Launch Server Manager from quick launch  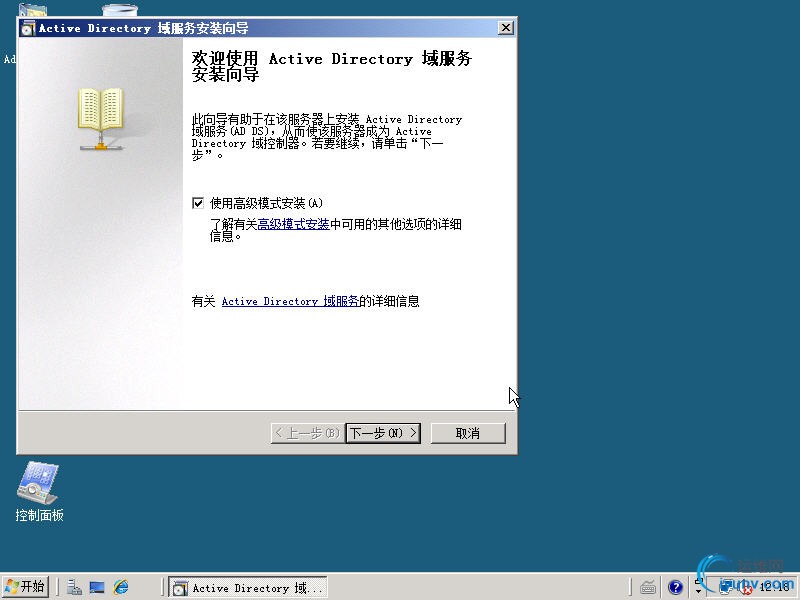point(74,587)
